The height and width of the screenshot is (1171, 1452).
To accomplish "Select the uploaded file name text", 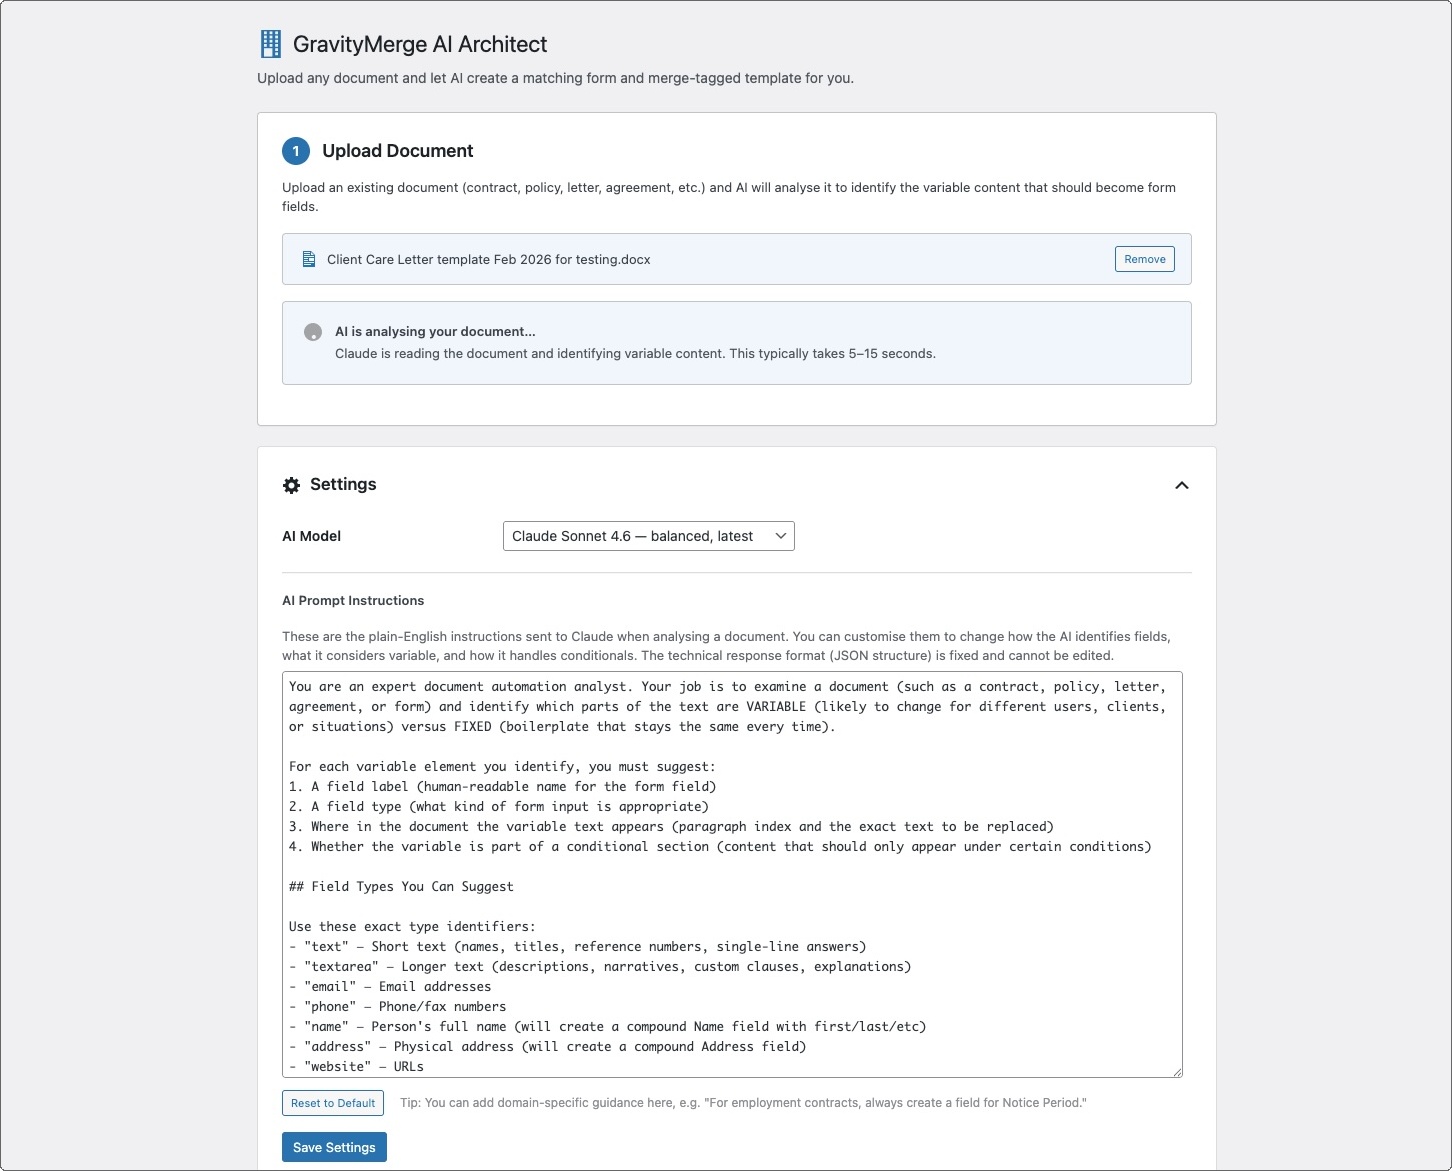I will pyautogui.click(x=488, y=259).
